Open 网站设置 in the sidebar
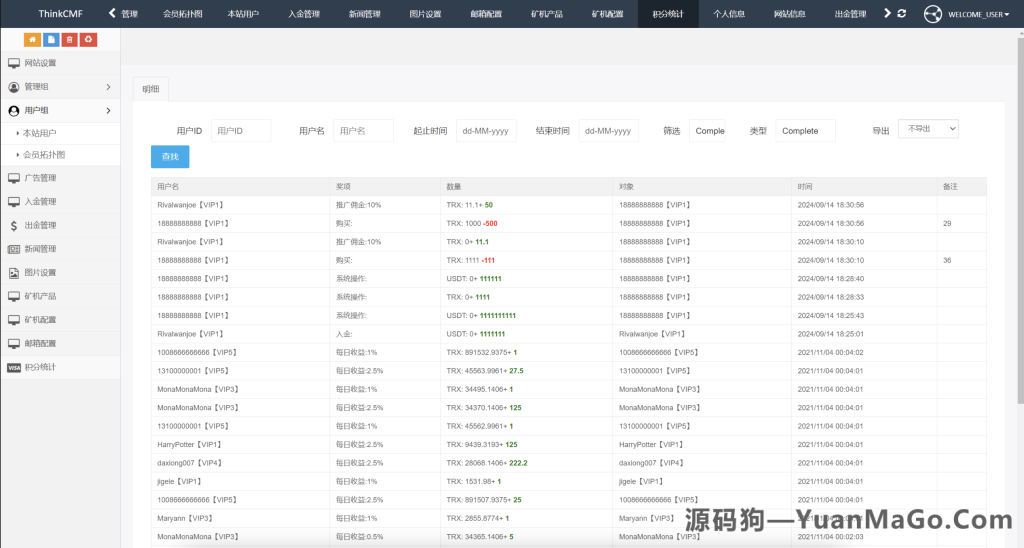1024x548 pixels. pyautogui.click(x=60, y=63)
